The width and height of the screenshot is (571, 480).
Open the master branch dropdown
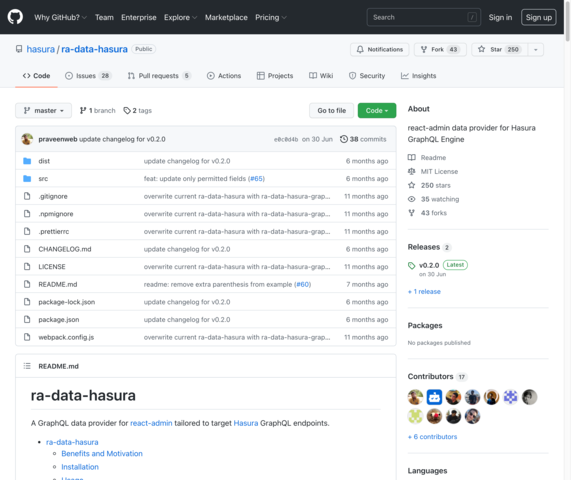click(x=43, y=110)
